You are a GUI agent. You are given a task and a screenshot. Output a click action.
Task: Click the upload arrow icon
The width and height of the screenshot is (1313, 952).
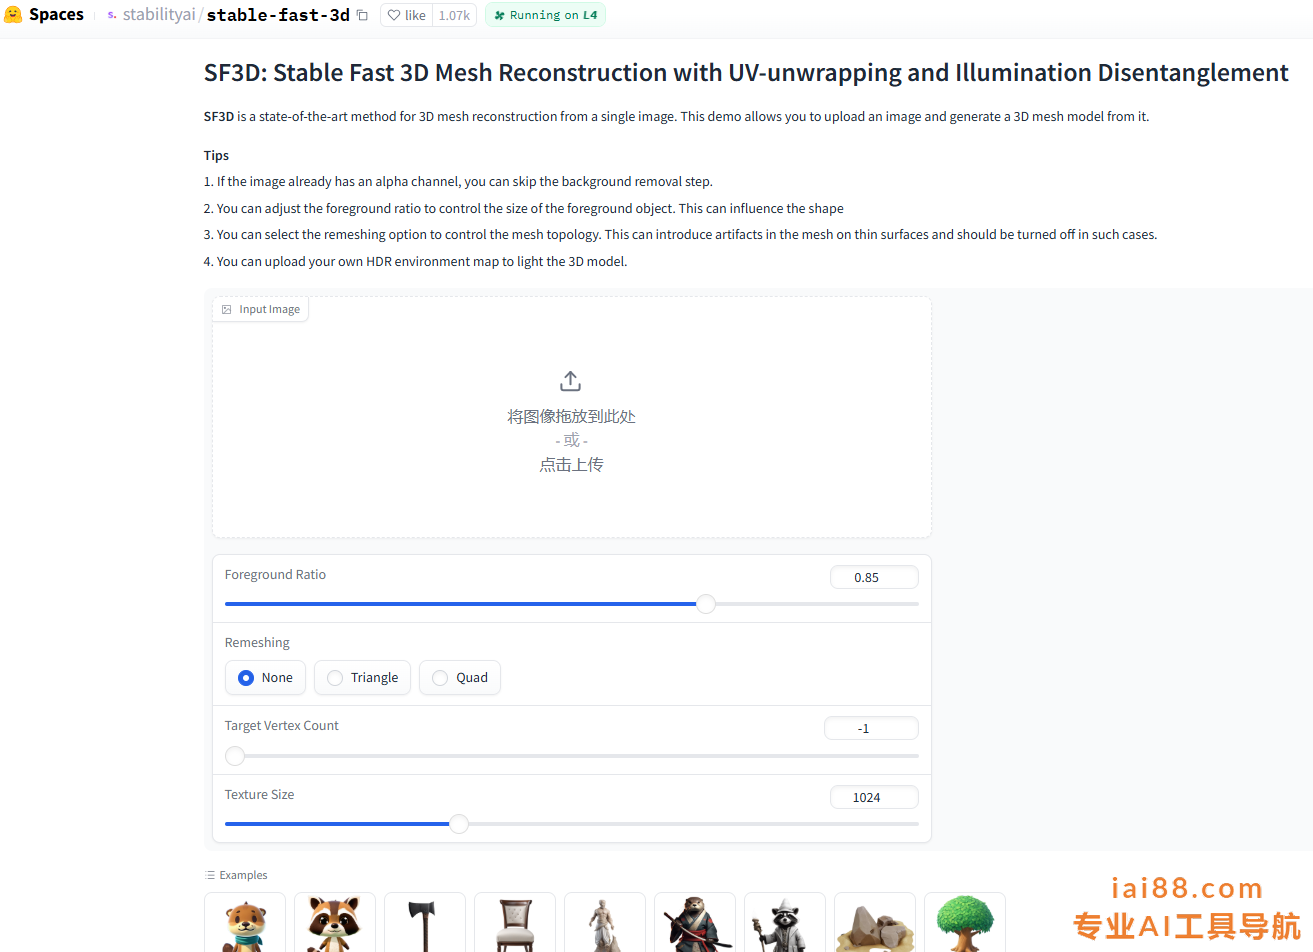tap(571, 381)
